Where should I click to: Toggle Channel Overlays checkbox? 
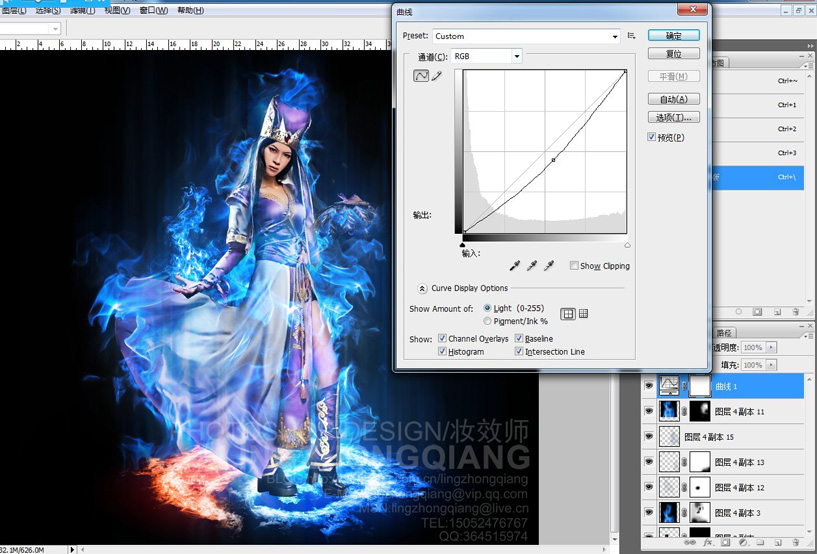442,338
